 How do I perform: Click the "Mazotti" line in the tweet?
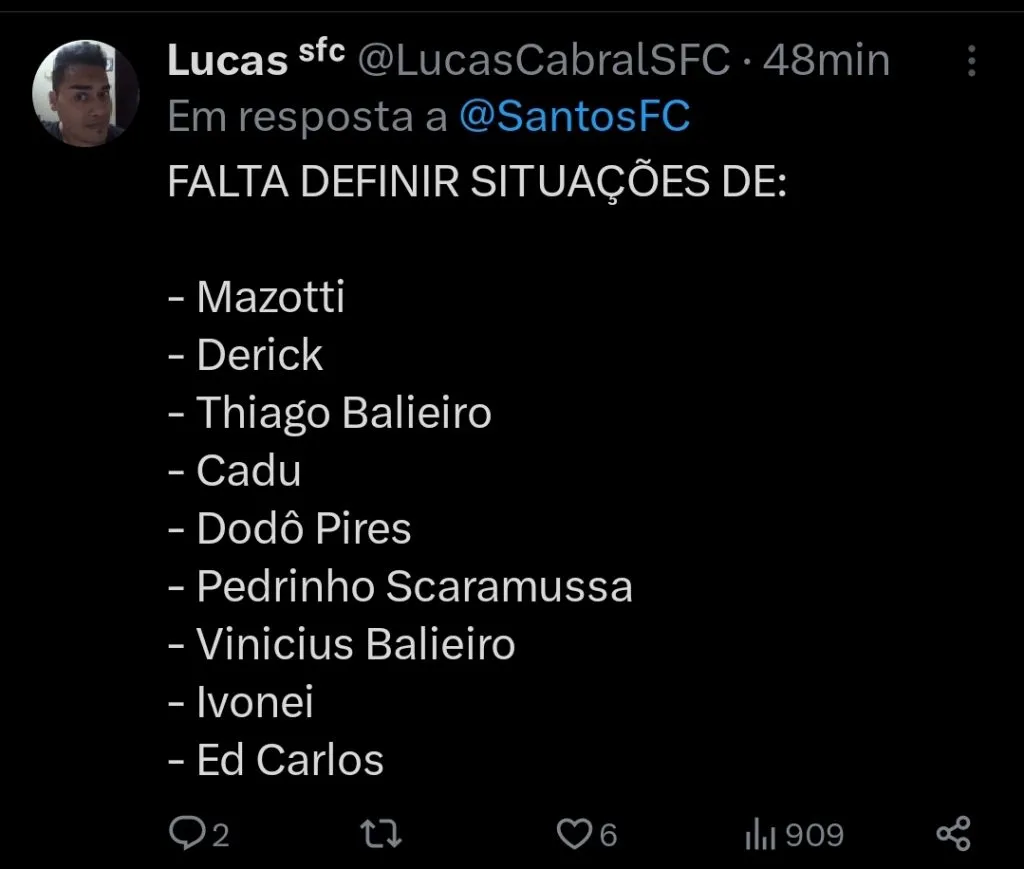(270, 297)
